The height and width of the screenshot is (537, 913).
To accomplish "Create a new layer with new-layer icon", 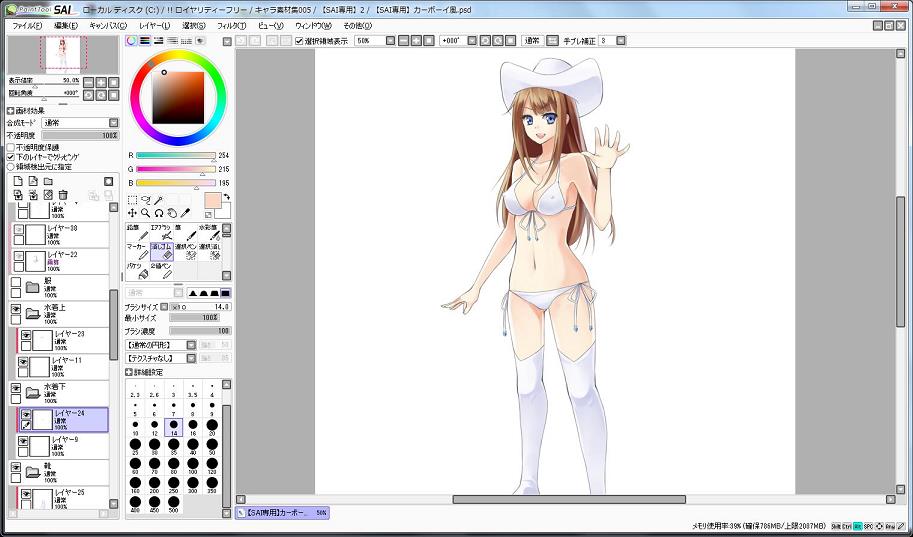I will click(x=17, y=181).
